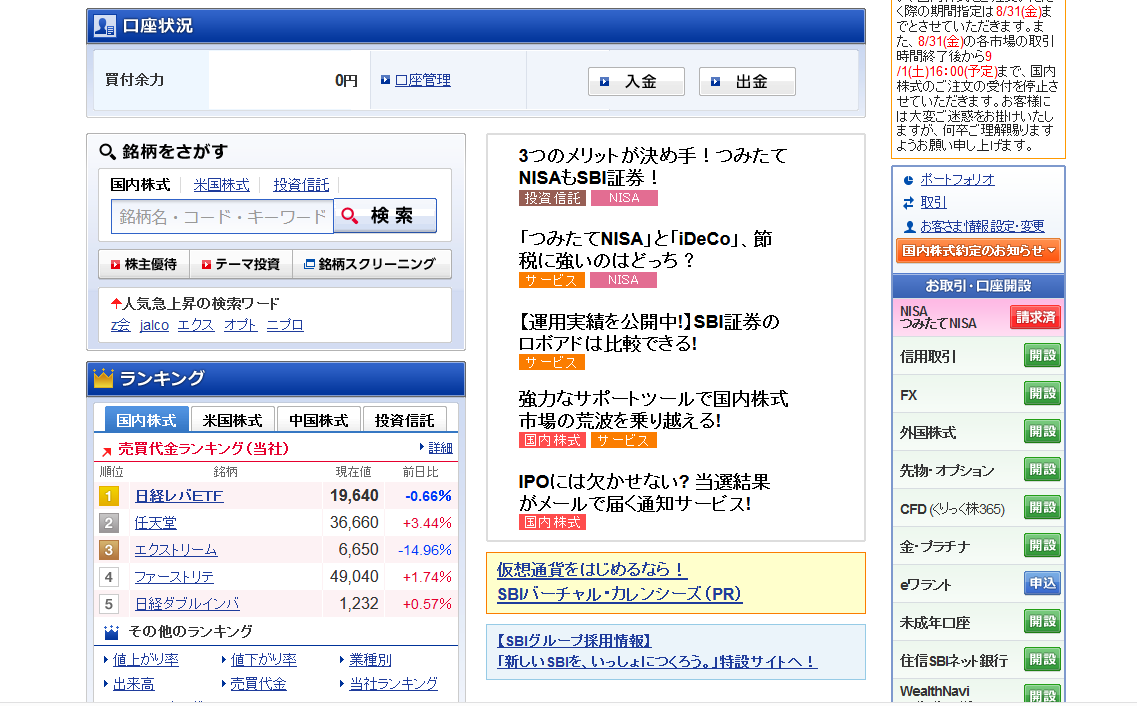Expand 国内株式約定のお知らせ dropdown
Viewport: 1137px width, 706px height.
click(x=978, y=251)
